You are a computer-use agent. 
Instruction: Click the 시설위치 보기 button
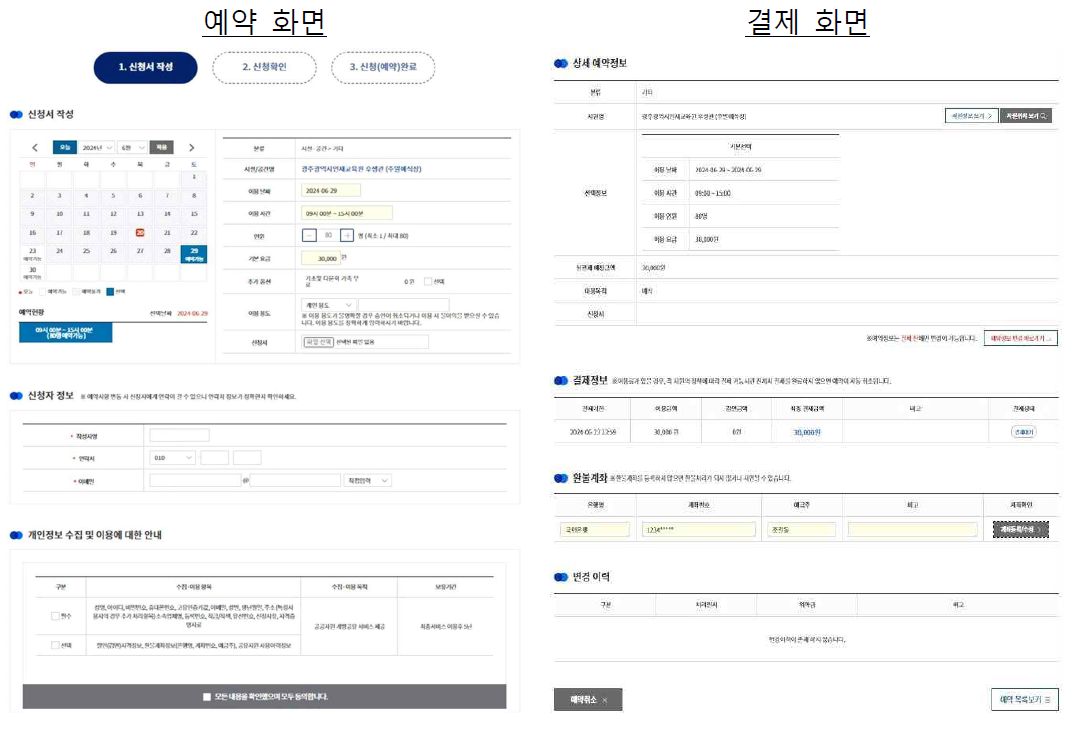1026,116
